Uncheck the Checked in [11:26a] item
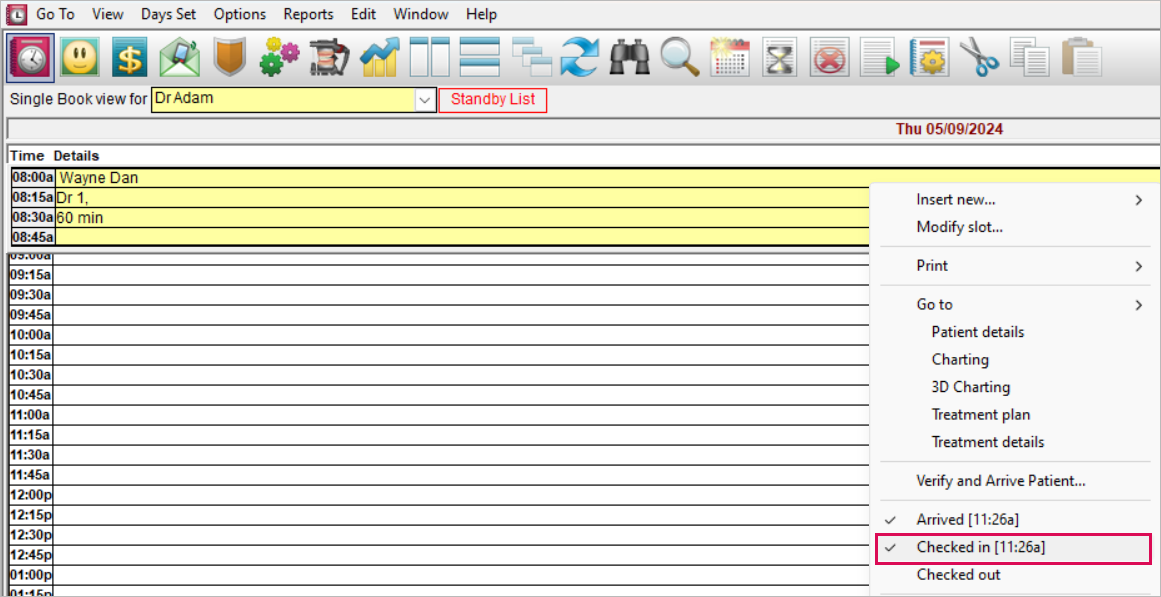The width and height of the screenshot is (1161, 597). click(x=980, y=548)
